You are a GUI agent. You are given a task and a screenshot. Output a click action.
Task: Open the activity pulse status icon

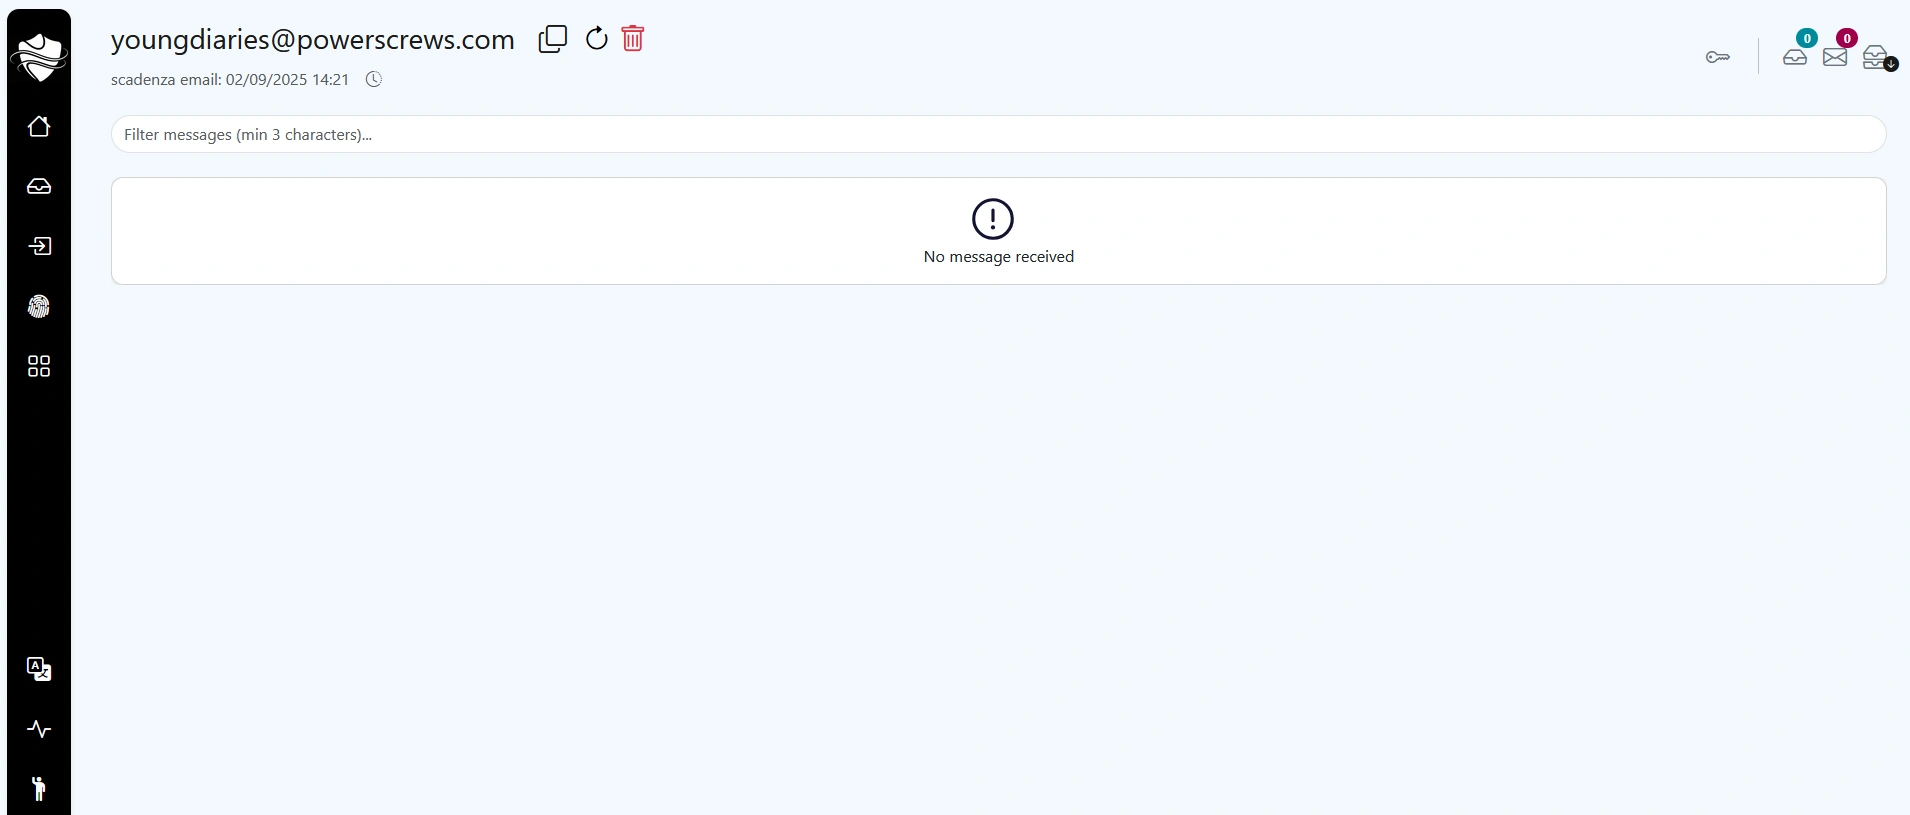(x=39, y=729)
